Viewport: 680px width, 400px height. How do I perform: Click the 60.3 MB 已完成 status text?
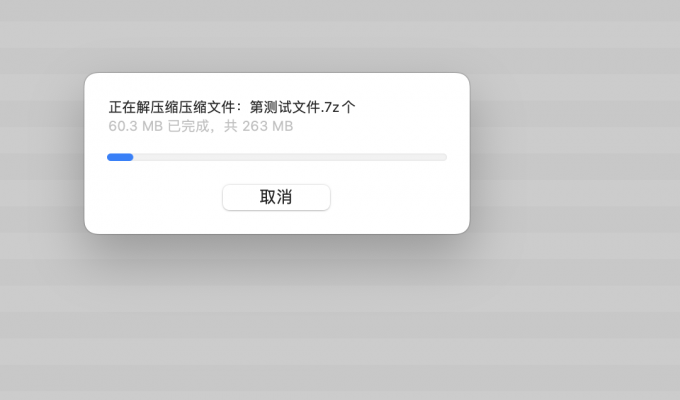coord(159,126)
